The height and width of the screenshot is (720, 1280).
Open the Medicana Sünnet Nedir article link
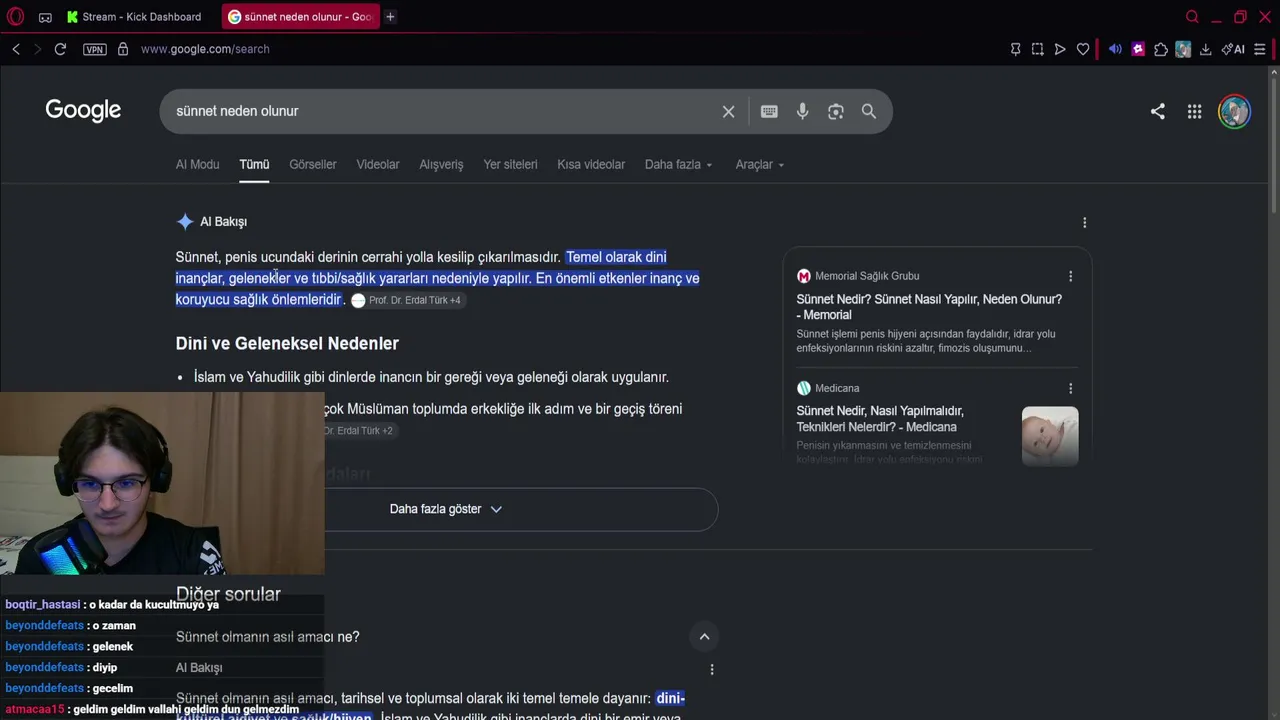pos(880,419)
